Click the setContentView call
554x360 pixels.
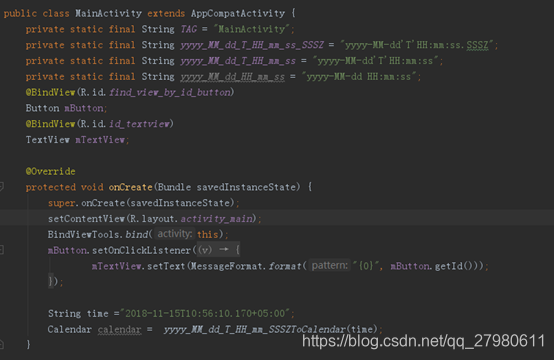click(x=86, y=219)
